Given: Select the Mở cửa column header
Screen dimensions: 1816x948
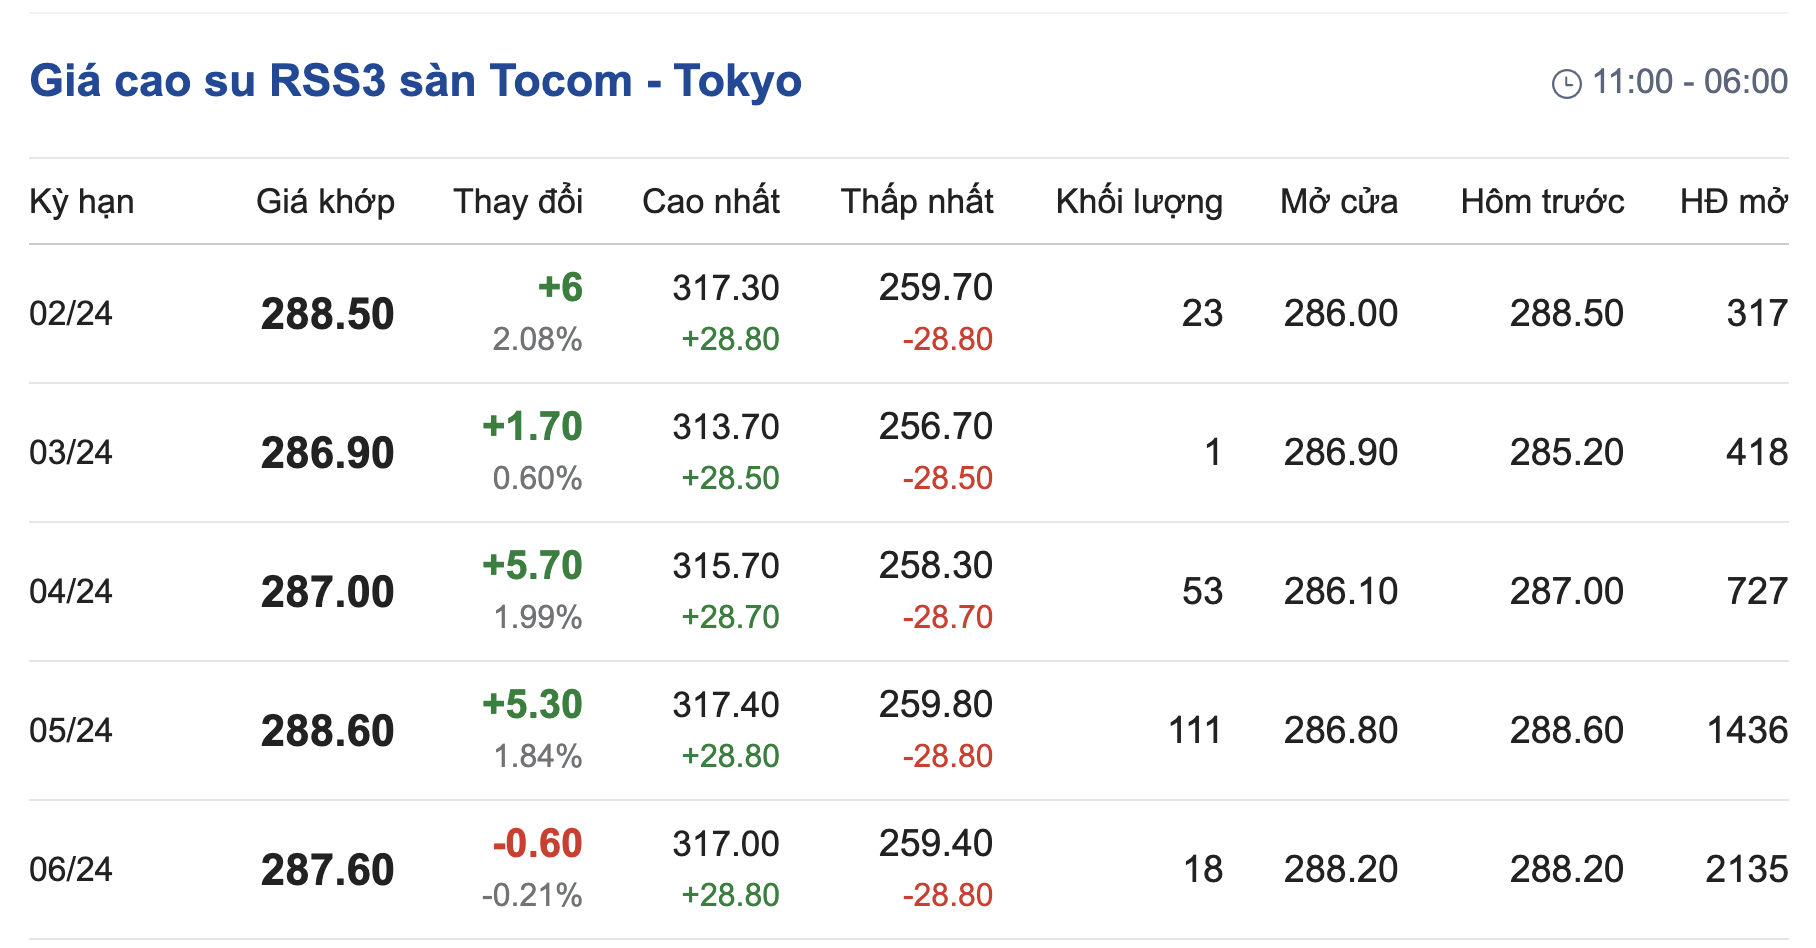Looking at the screenshot, I should point(1338,202).
